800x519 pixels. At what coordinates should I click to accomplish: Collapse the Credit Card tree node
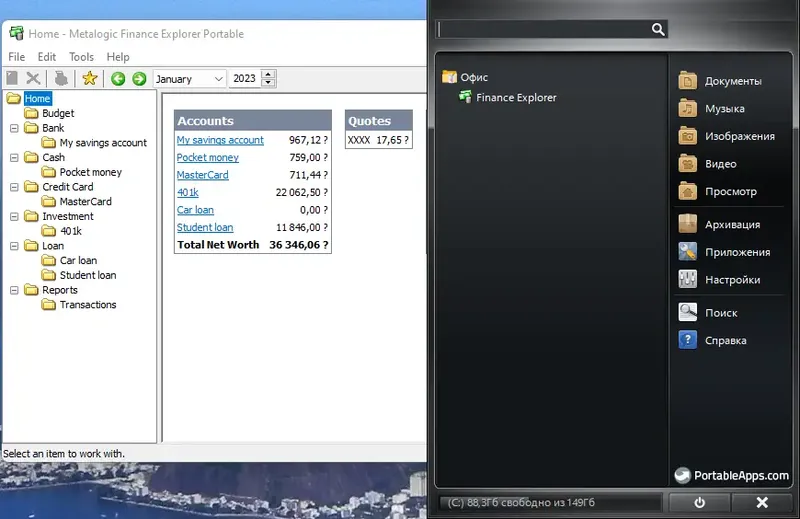(x=14, y=187)
